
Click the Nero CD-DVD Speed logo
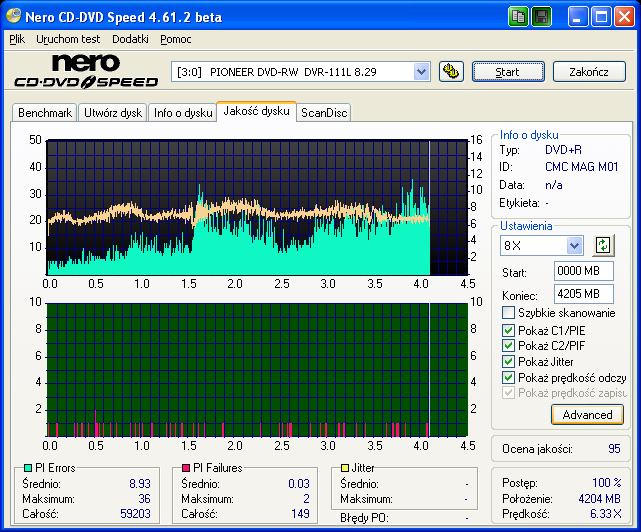tap(86, 71)
